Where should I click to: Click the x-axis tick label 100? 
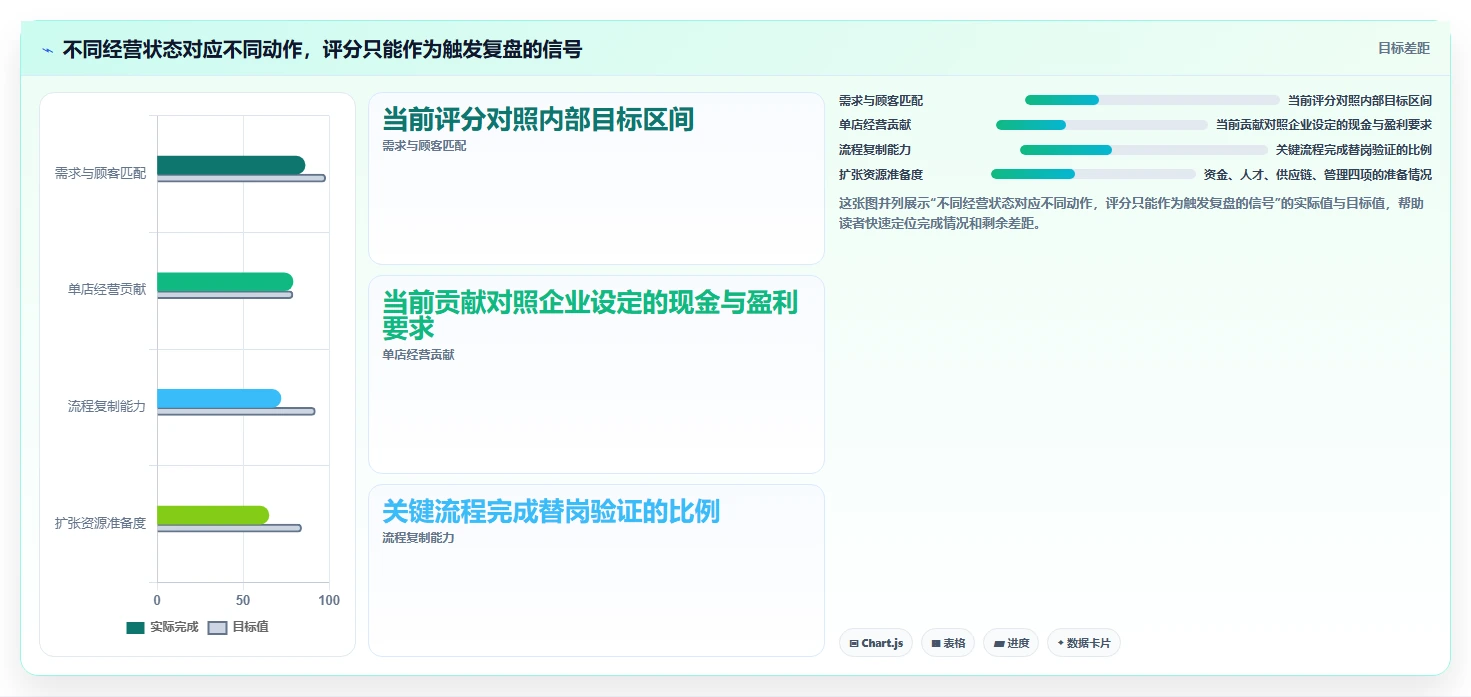329,601
